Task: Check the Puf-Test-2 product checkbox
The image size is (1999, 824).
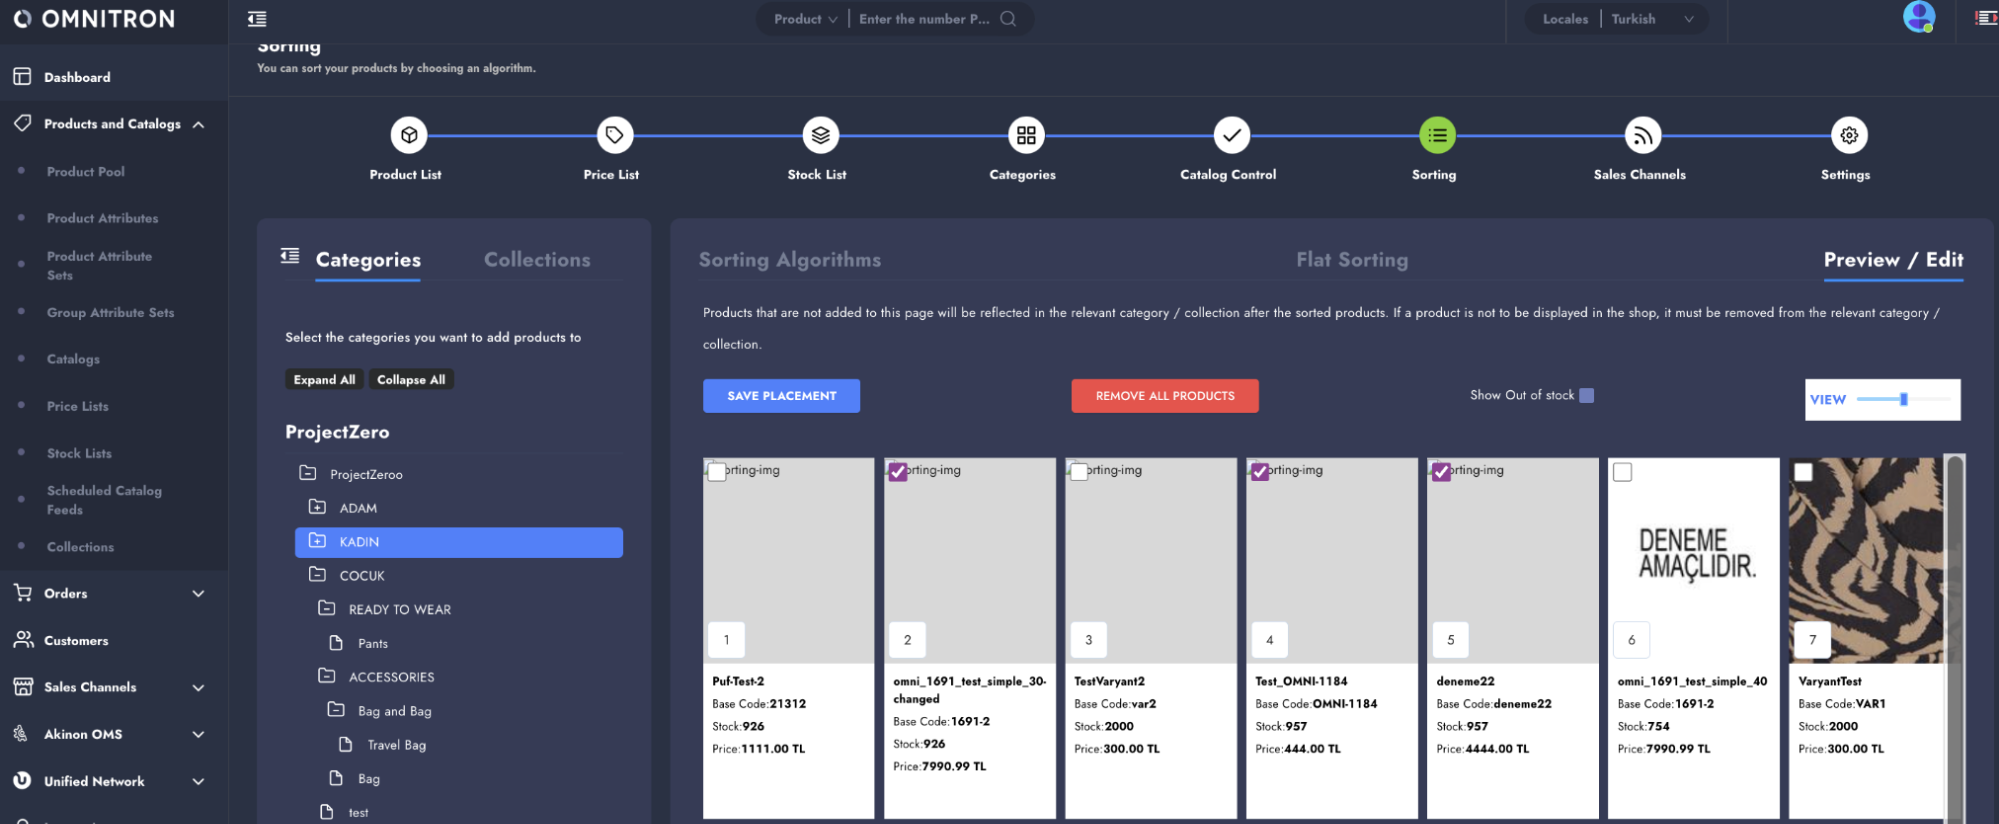Action: coord(717,472)
